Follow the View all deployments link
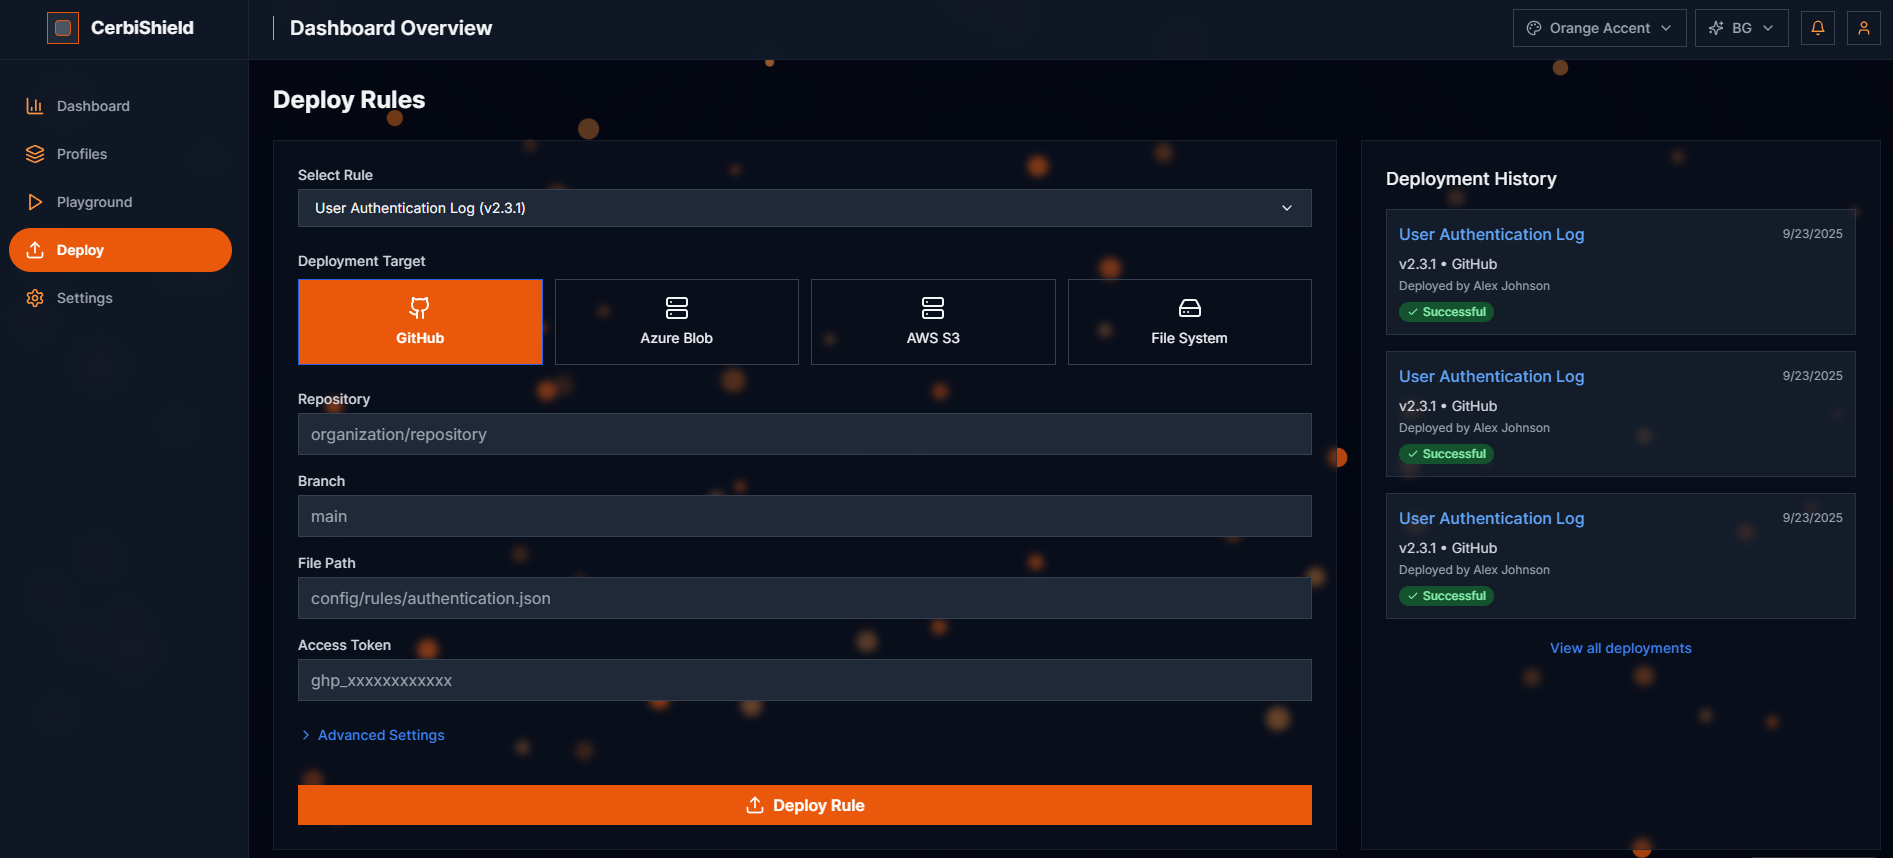This screenshot has width=1893, height=858. [x=1620, y=648]
